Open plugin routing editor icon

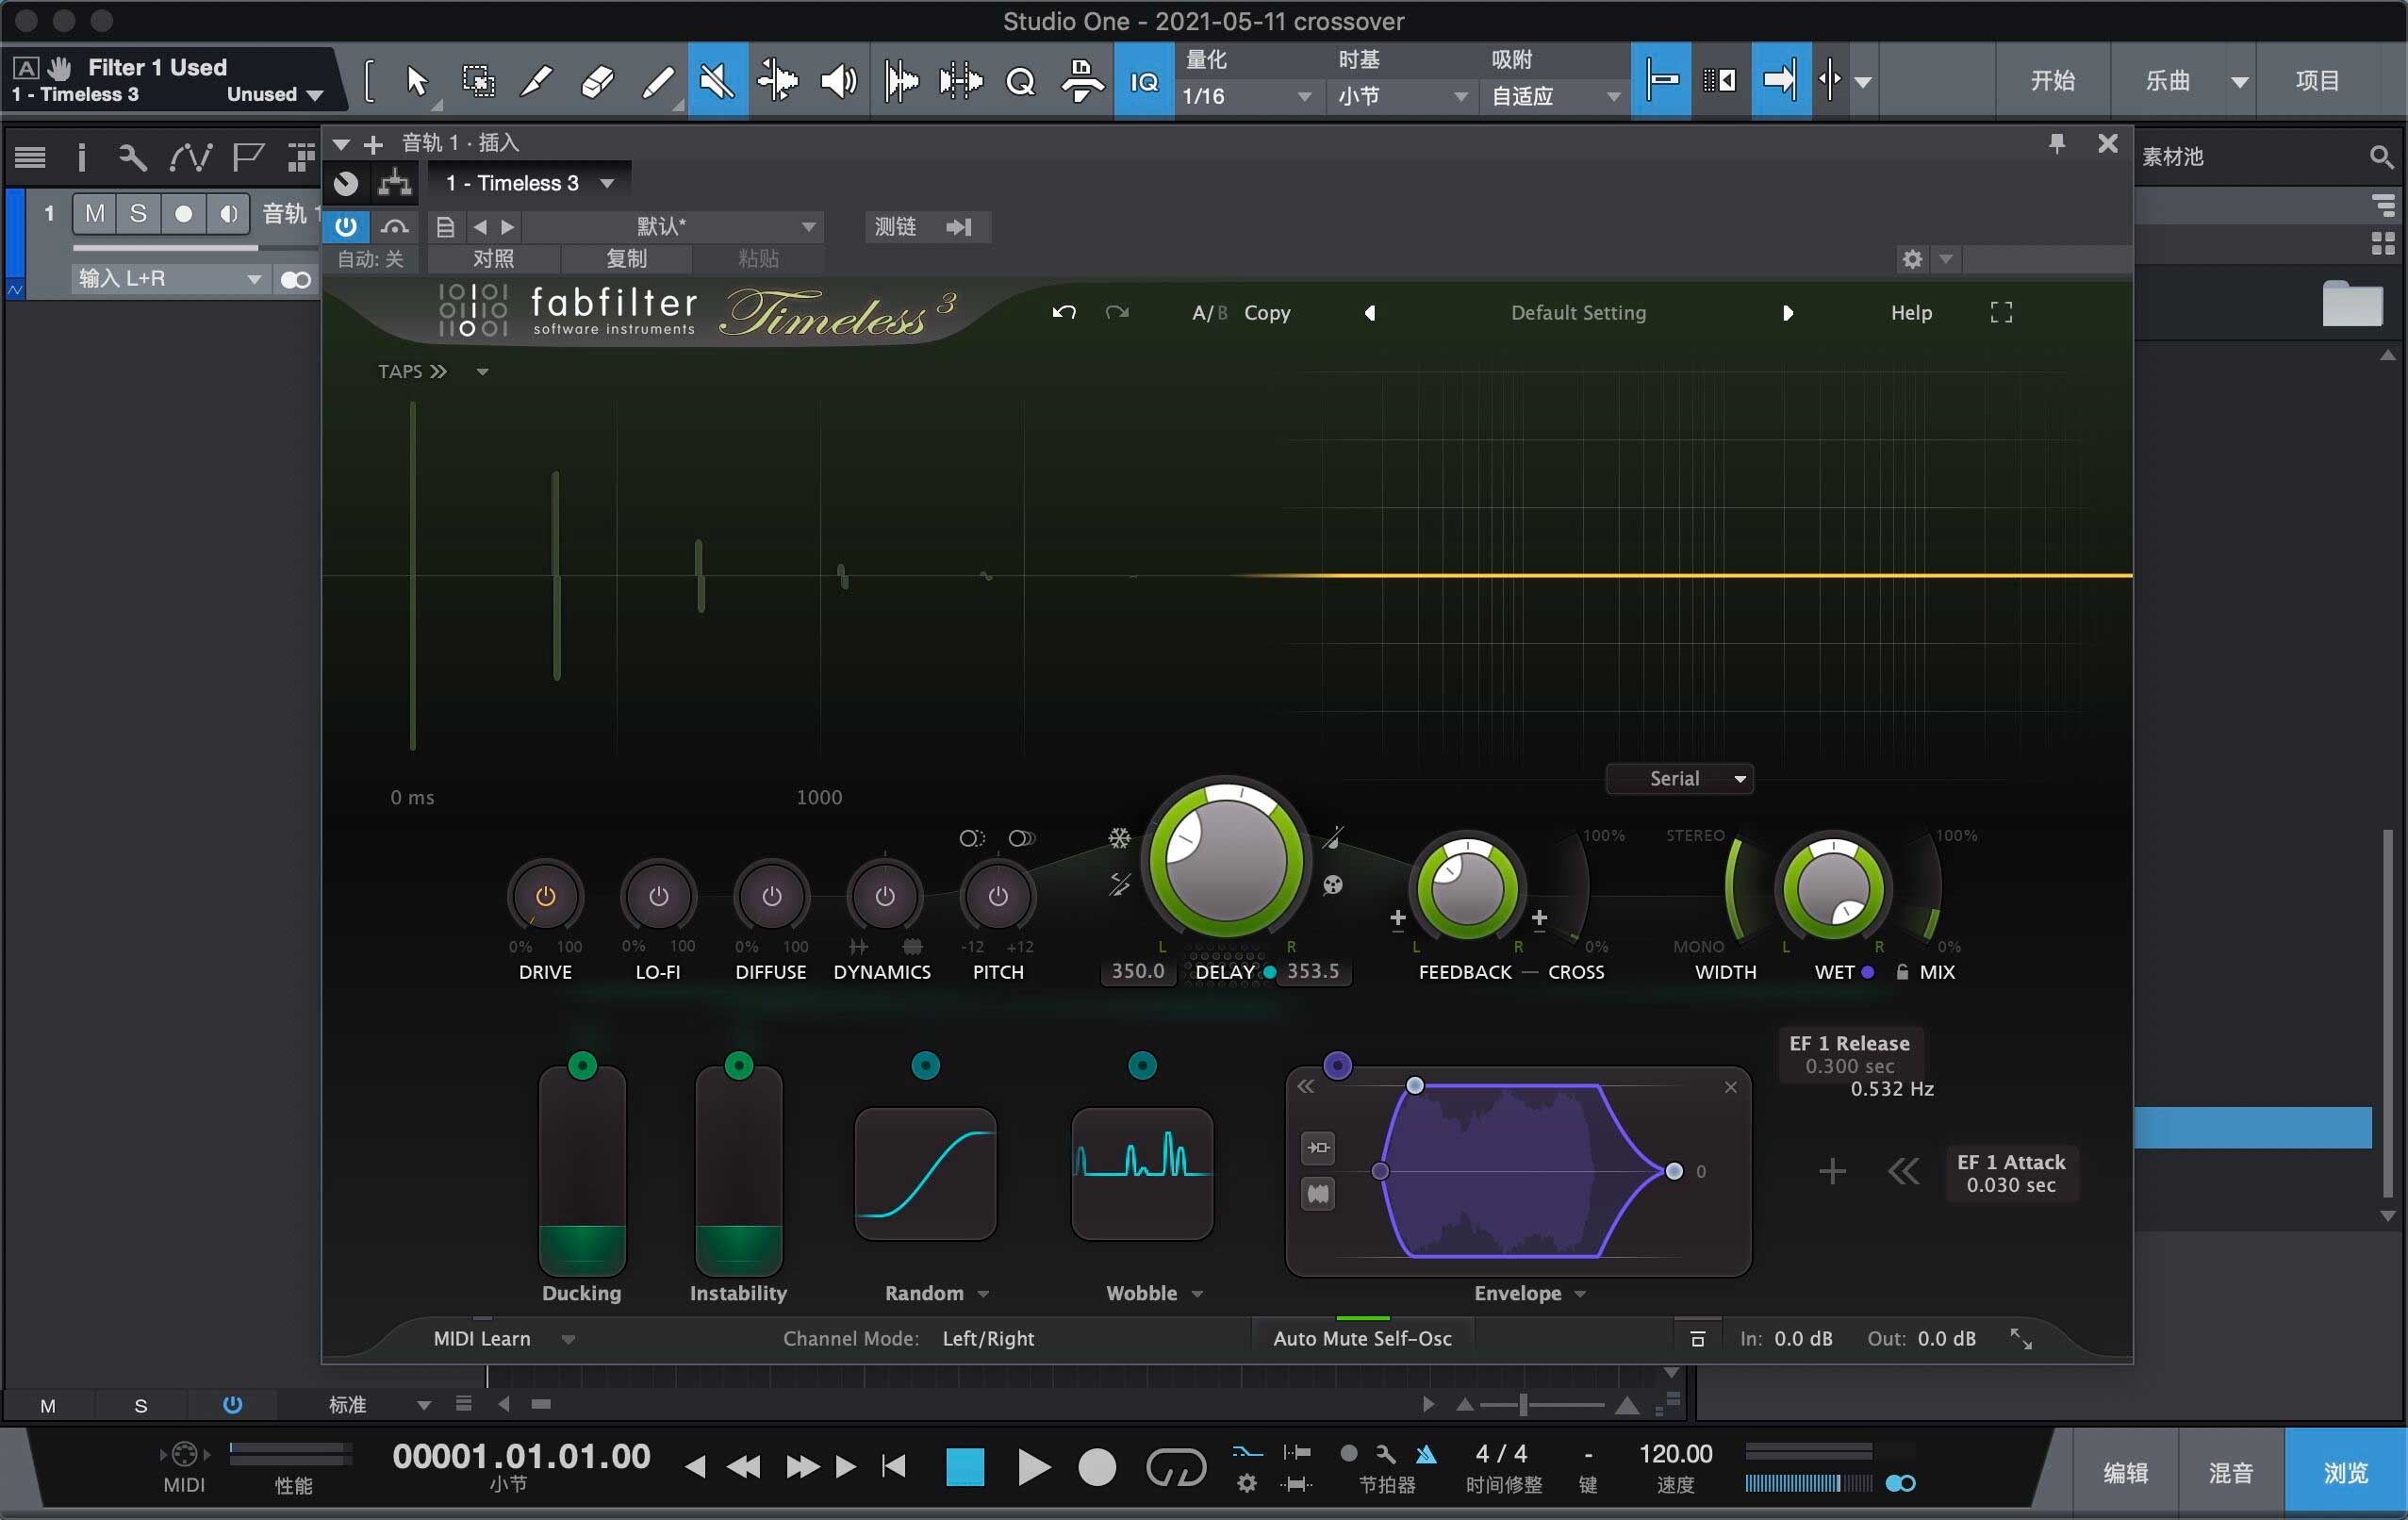[x=394, y=183]
